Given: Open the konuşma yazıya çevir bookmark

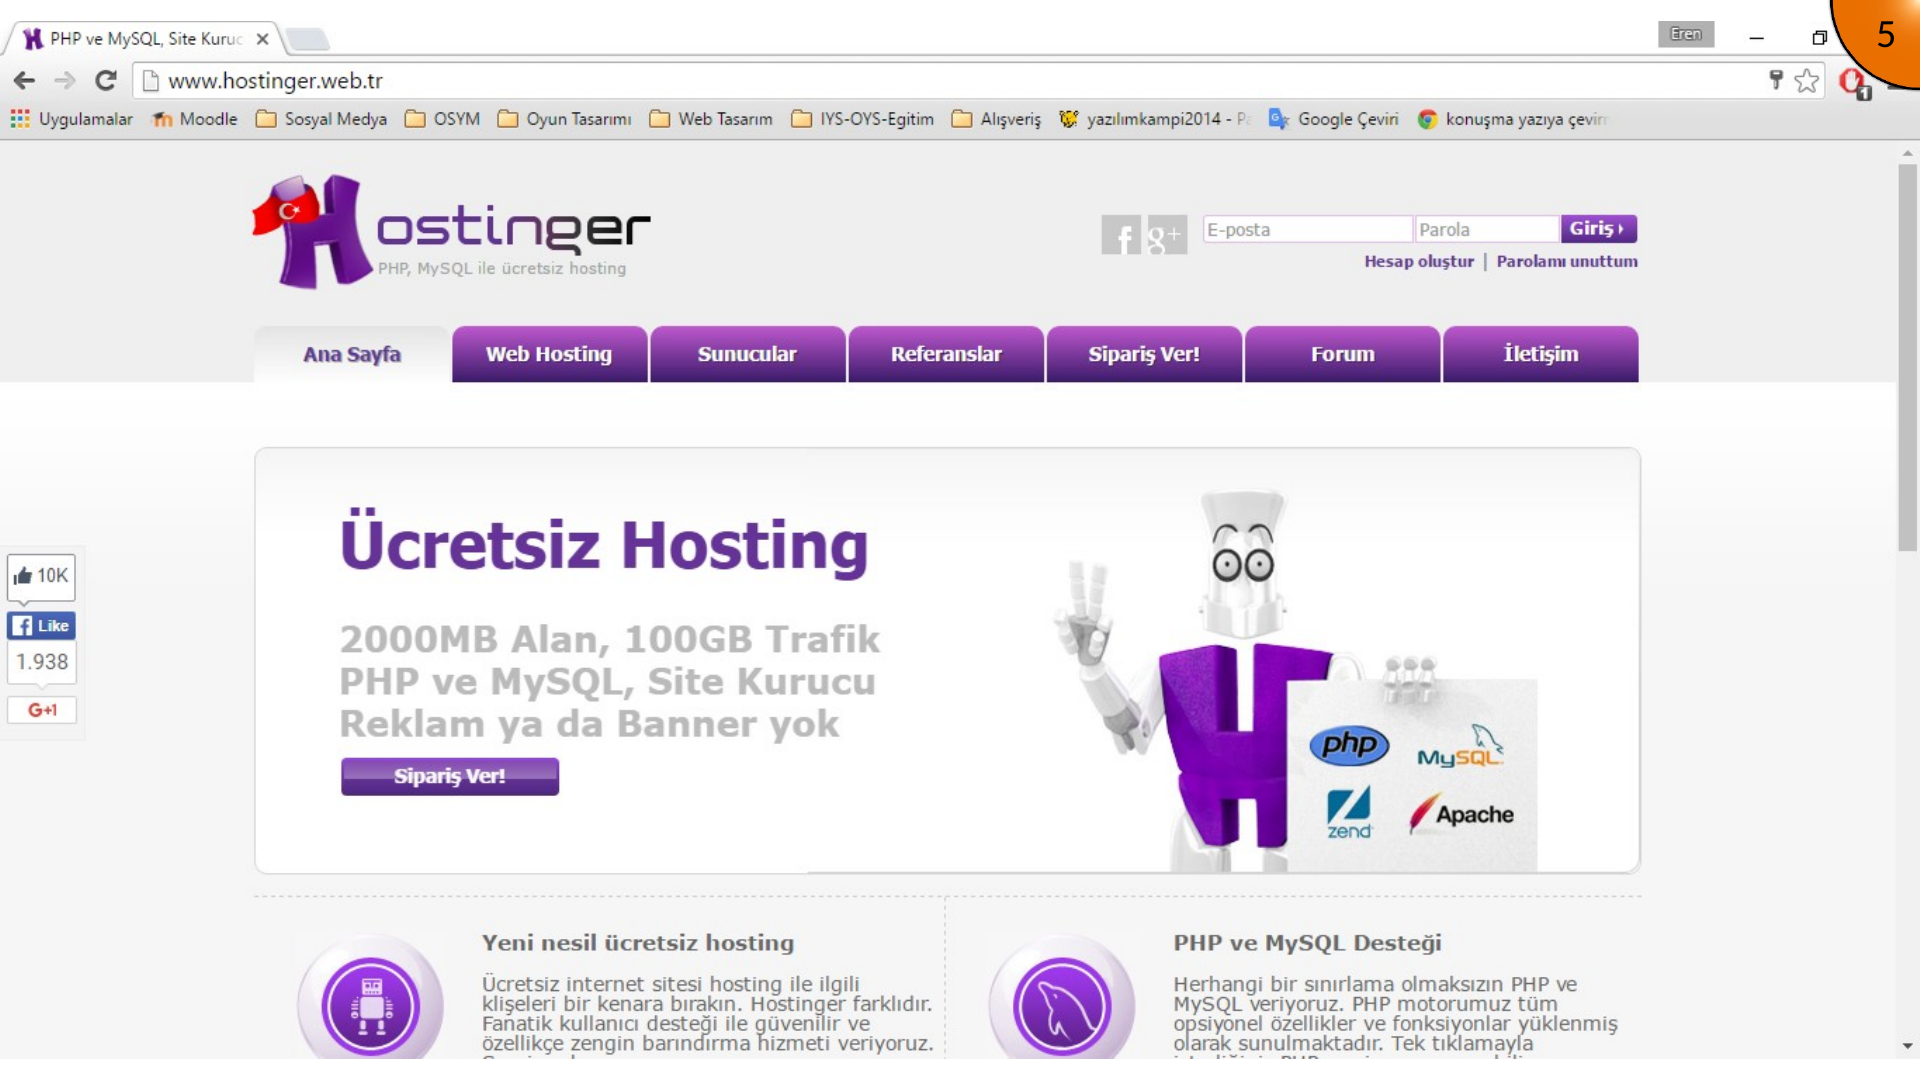Looking at the screenshot, I should point(1511,119).
